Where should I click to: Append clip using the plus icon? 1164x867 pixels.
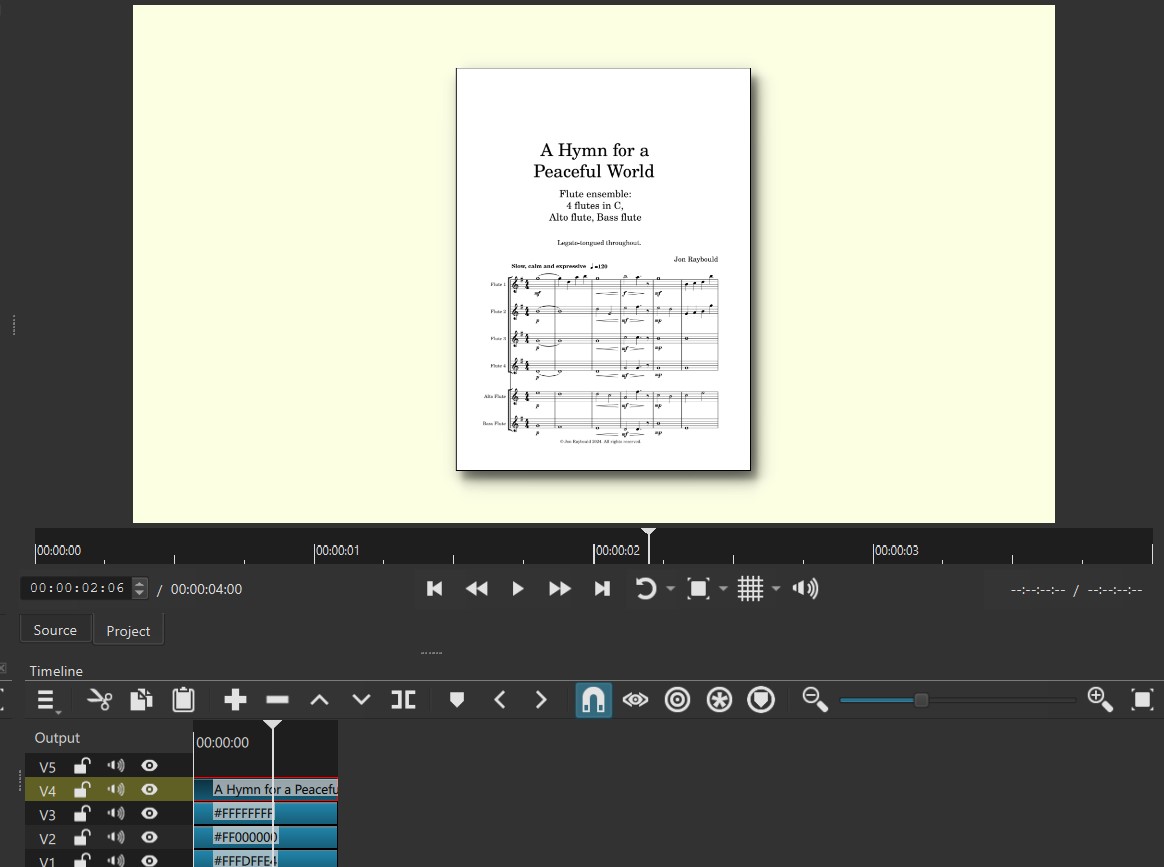point(235,700)
